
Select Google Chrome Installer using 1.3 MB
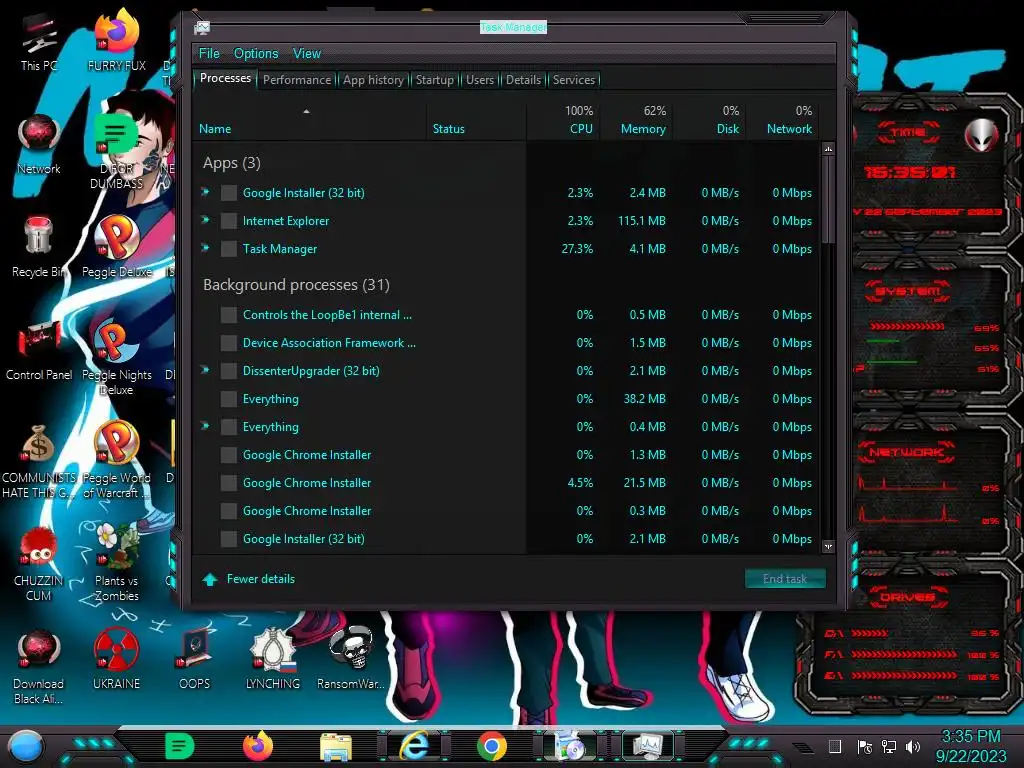pos(505,455)
